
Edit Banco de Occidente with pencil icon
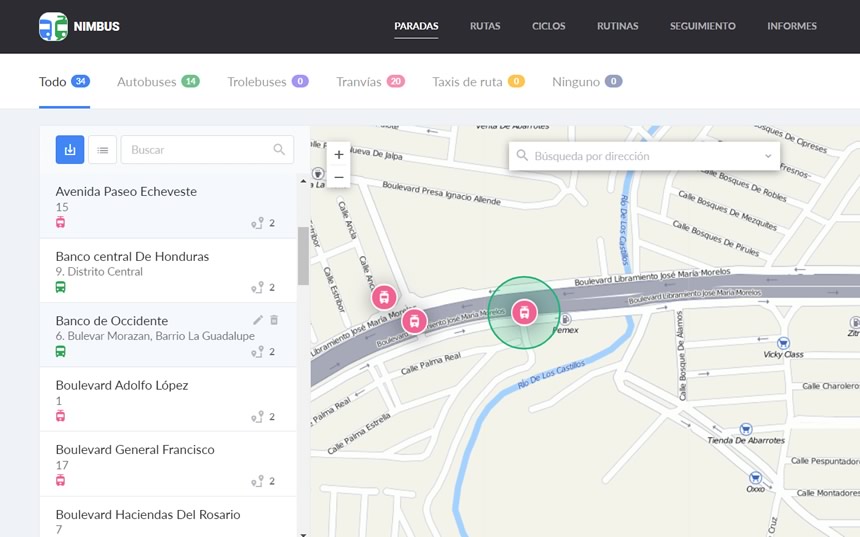point(258,320)
